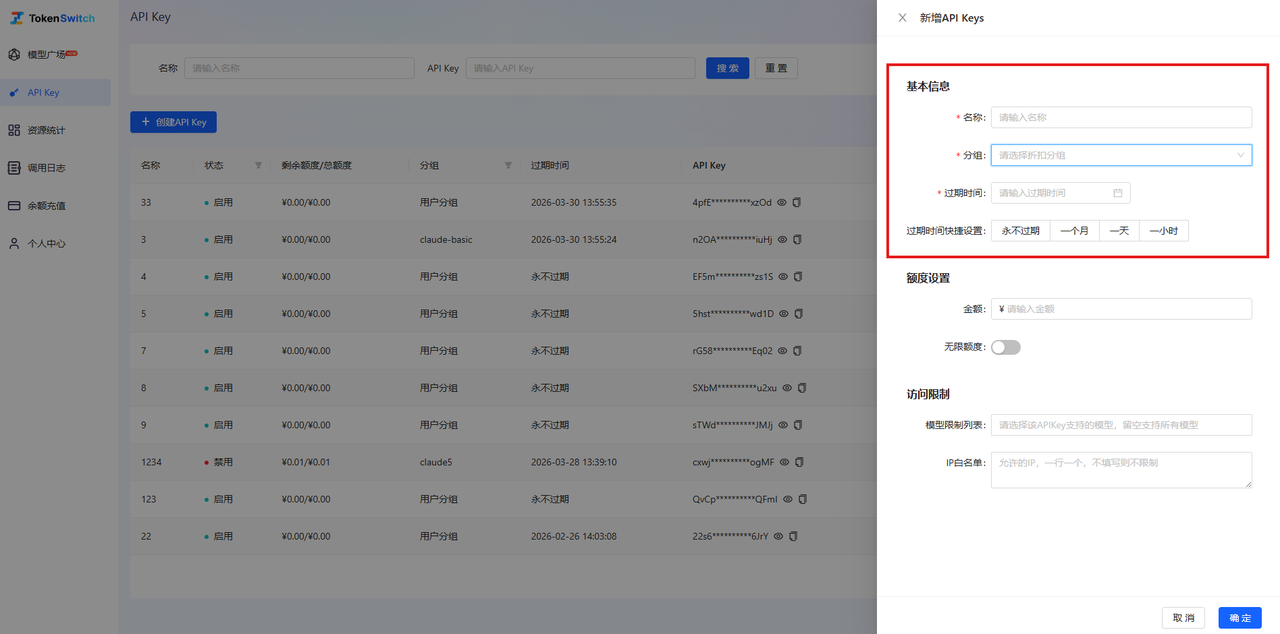Click the 重置 button
Image resolution: width=1280 pixels, height=634 pixels.
point(776,68)
